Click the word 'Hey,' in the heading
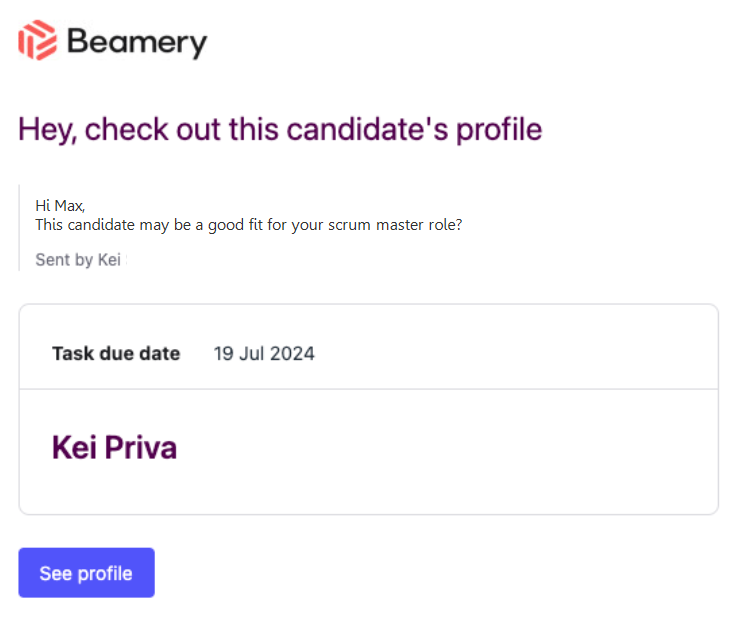 pos(47,130)
